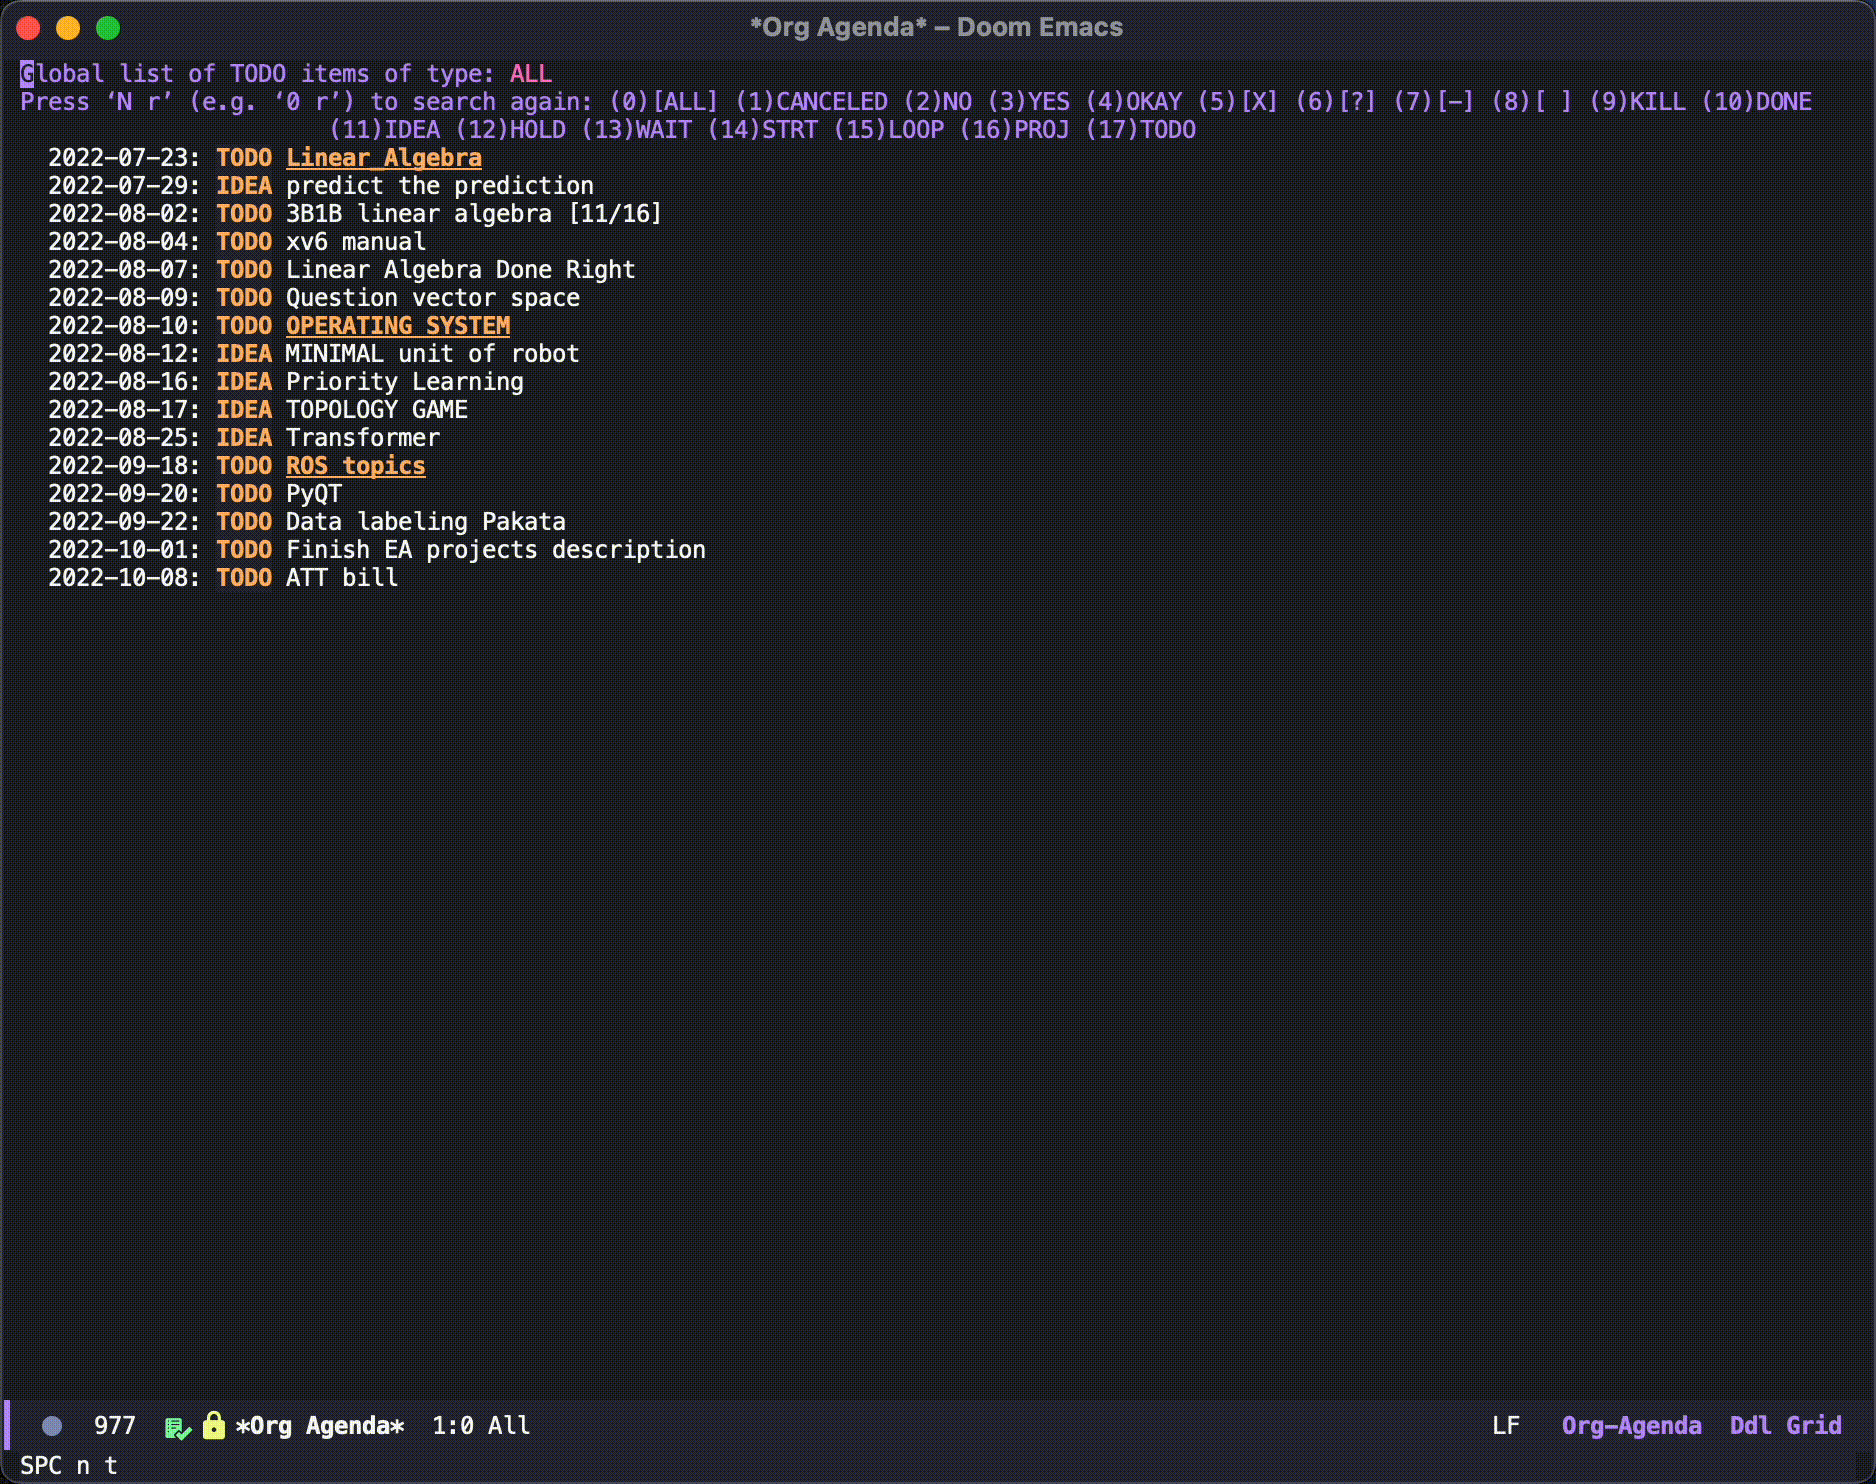Click the read-only lock icon in modeline
The image size is (1876, 1484).
click(213, 1425)
